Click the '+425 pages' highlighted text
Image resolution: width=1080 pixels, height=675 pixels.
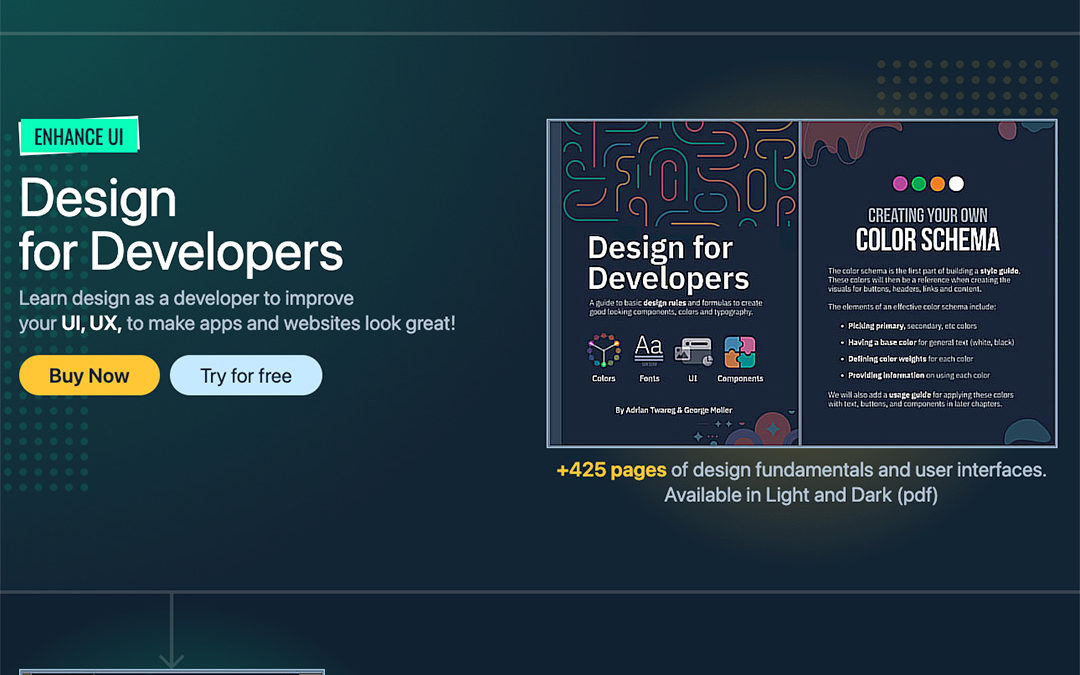pyautogui.click(x=612, y=470)
